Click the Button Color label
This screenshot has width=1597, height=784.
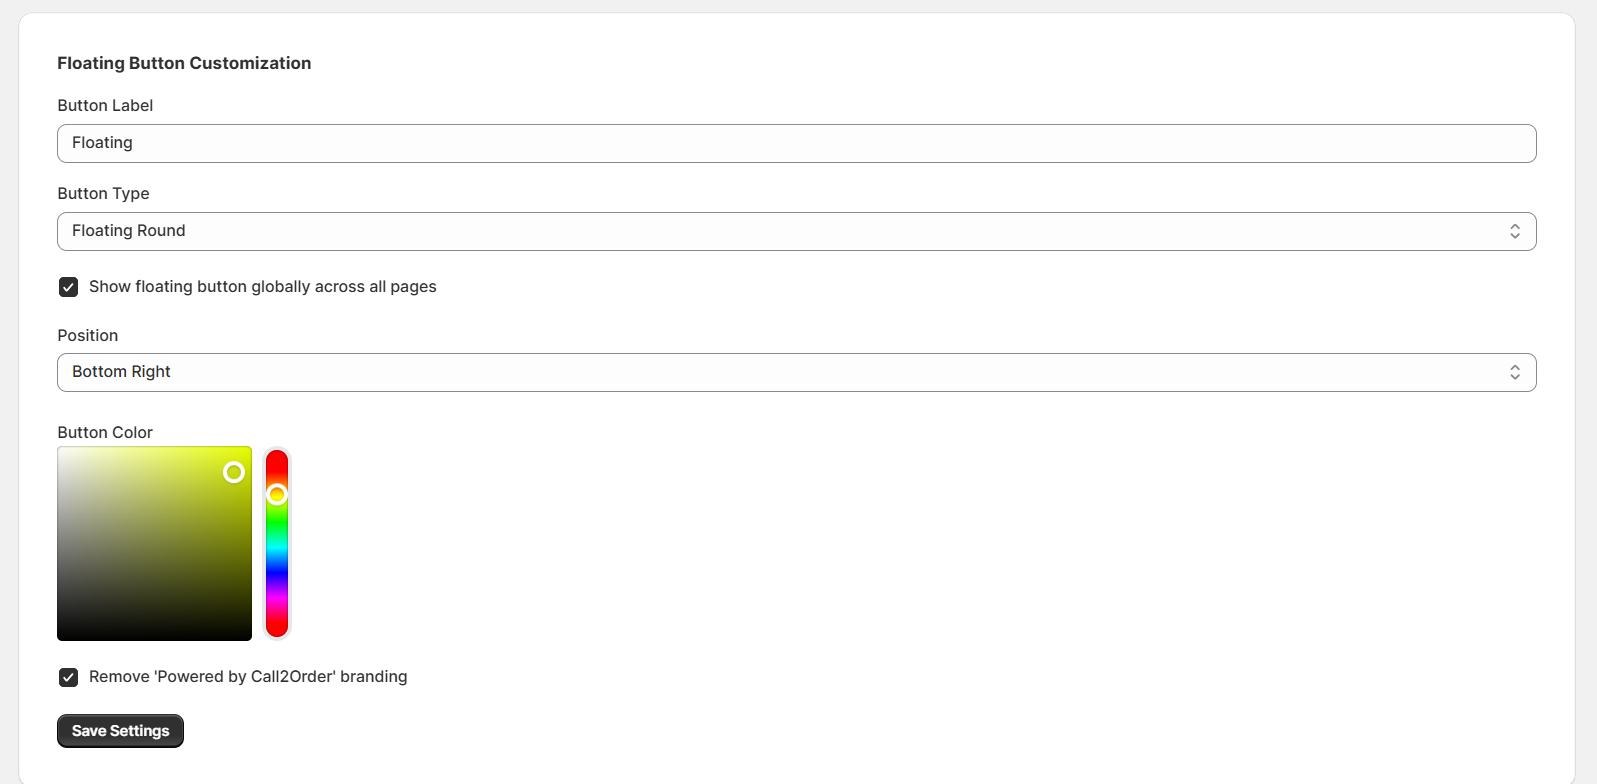coord(105,432)
